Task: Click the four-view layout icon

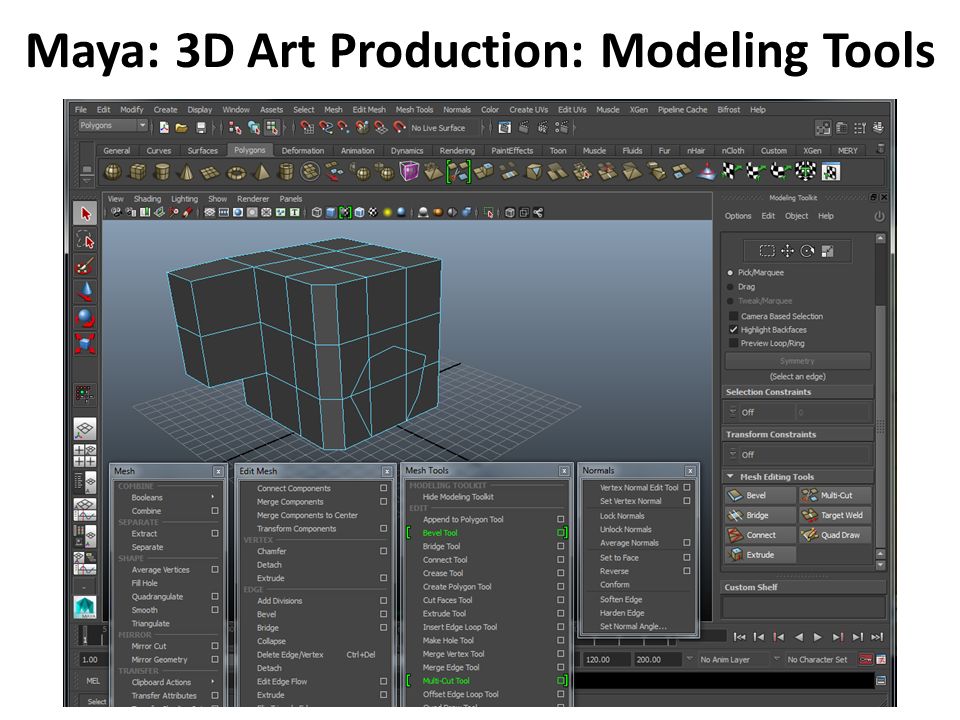Action: [85, 456]
